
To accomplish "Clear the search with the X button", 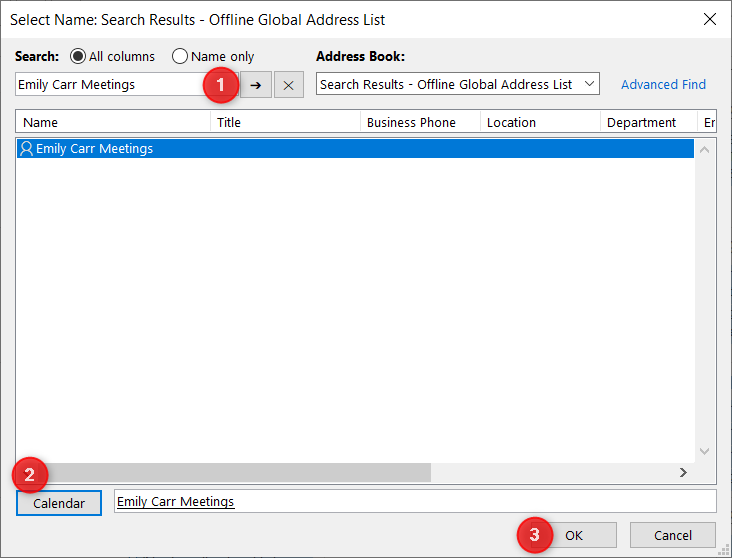I will click(x=289, y=85).
